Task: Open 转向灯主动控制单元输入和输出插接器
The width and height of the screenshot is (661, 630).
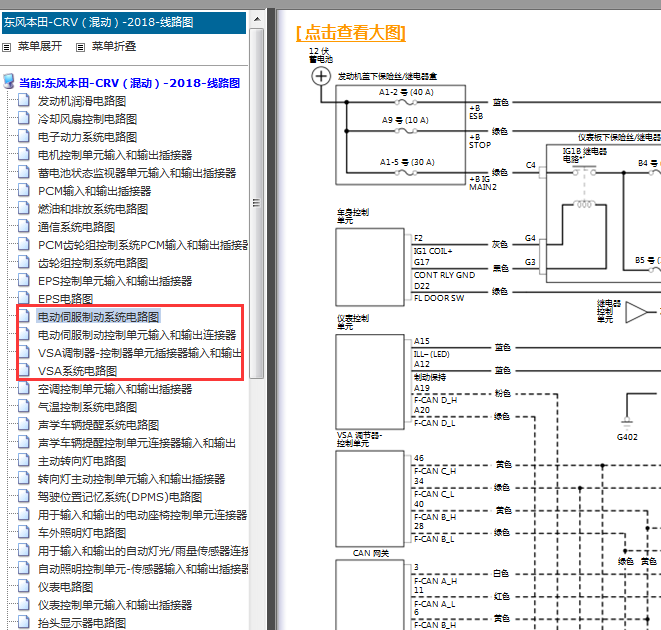Action: pos(131,479)
